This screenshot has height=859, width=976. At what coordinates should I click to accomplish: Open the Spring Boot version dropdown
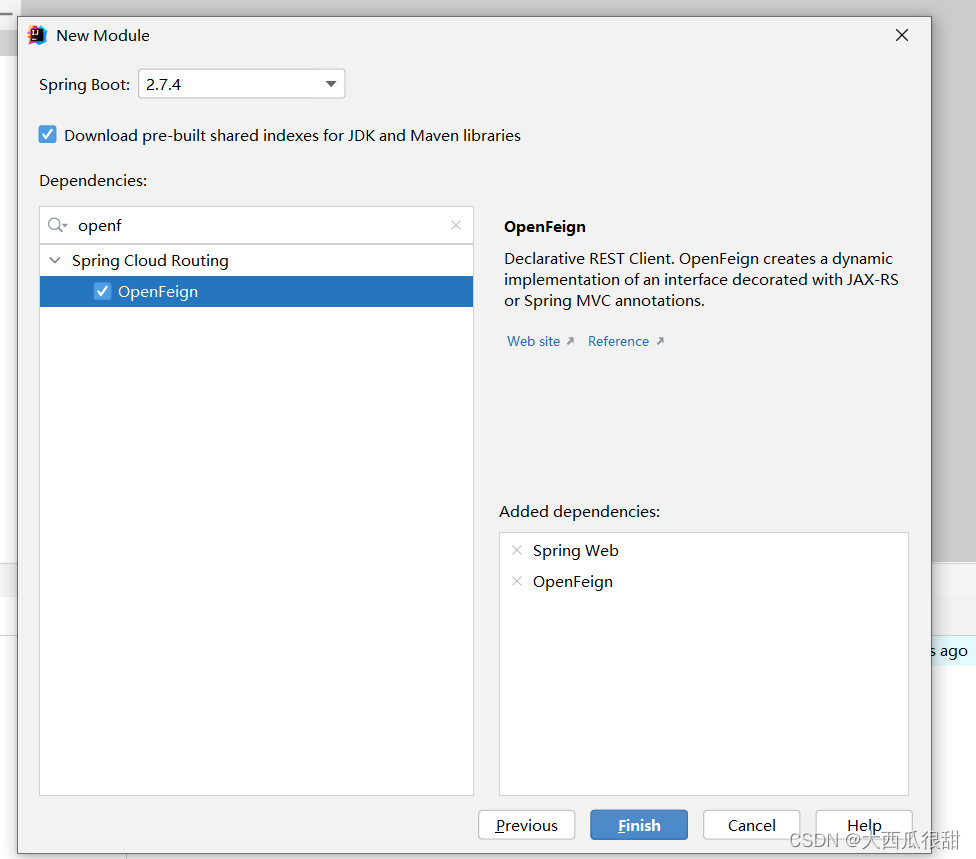[x=242, y=84]
